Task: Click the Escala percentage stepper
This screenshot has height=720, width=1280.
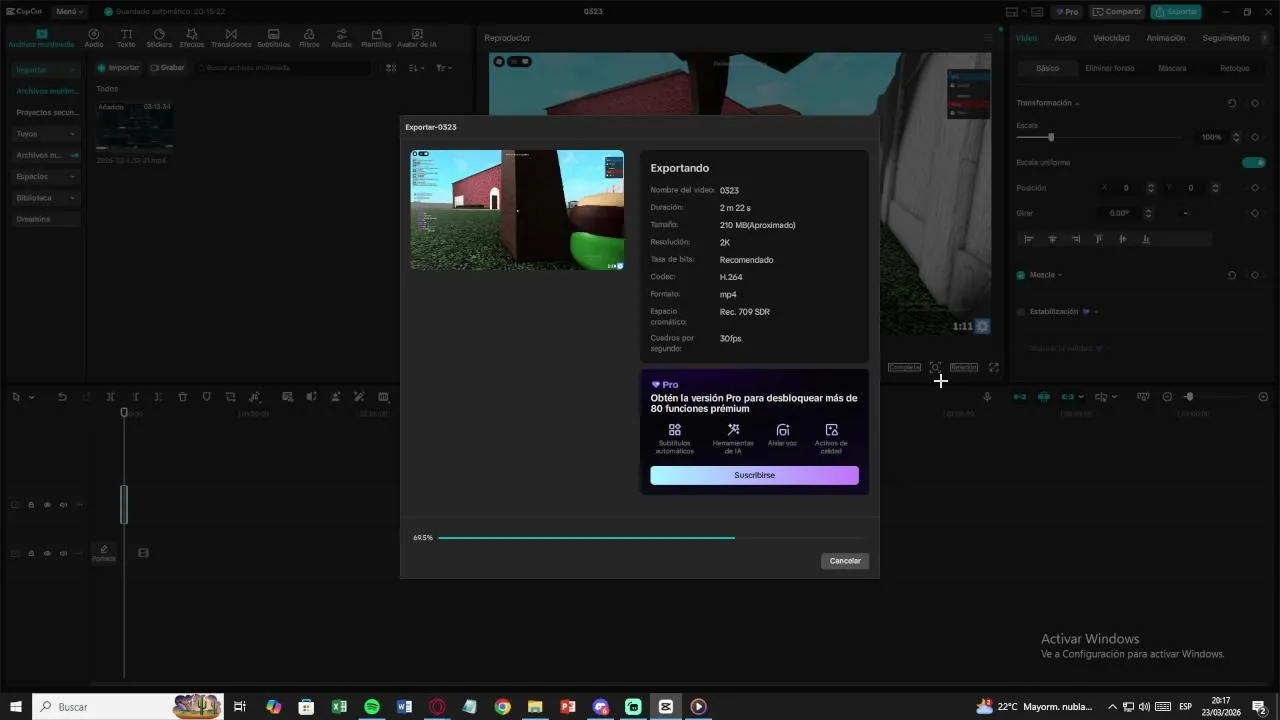Action: point(1236,137)
